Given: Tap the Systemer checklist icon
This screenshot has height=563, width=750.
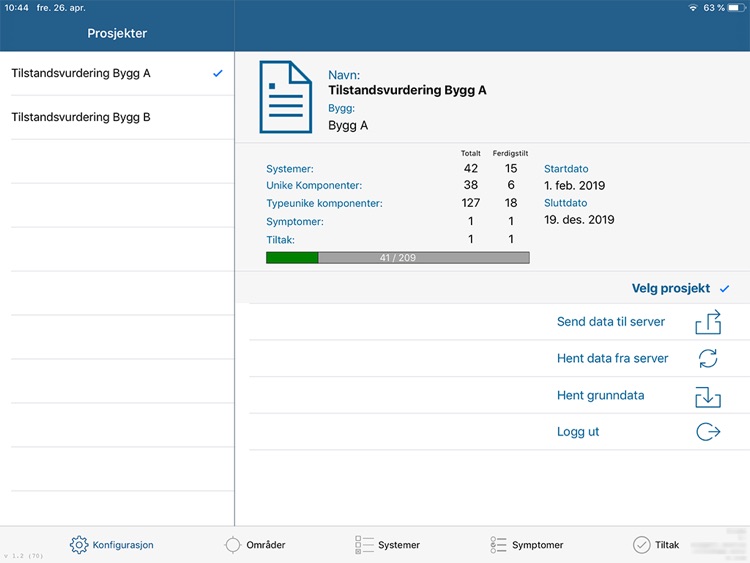Looking at the screenshot, I should 364,545.
